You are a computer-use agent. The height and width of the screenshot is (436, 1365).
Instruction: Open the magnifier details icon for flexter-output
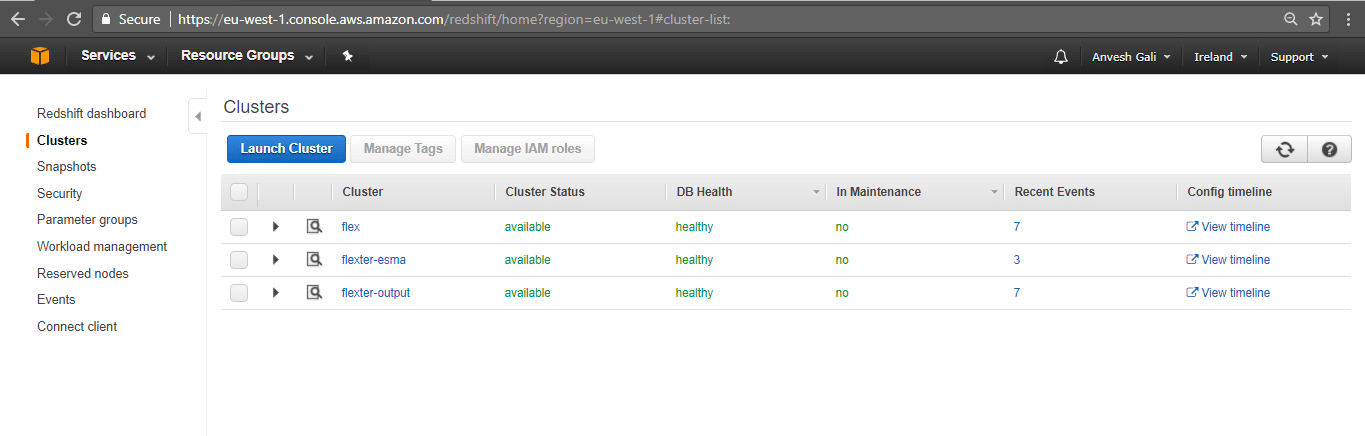314,293
